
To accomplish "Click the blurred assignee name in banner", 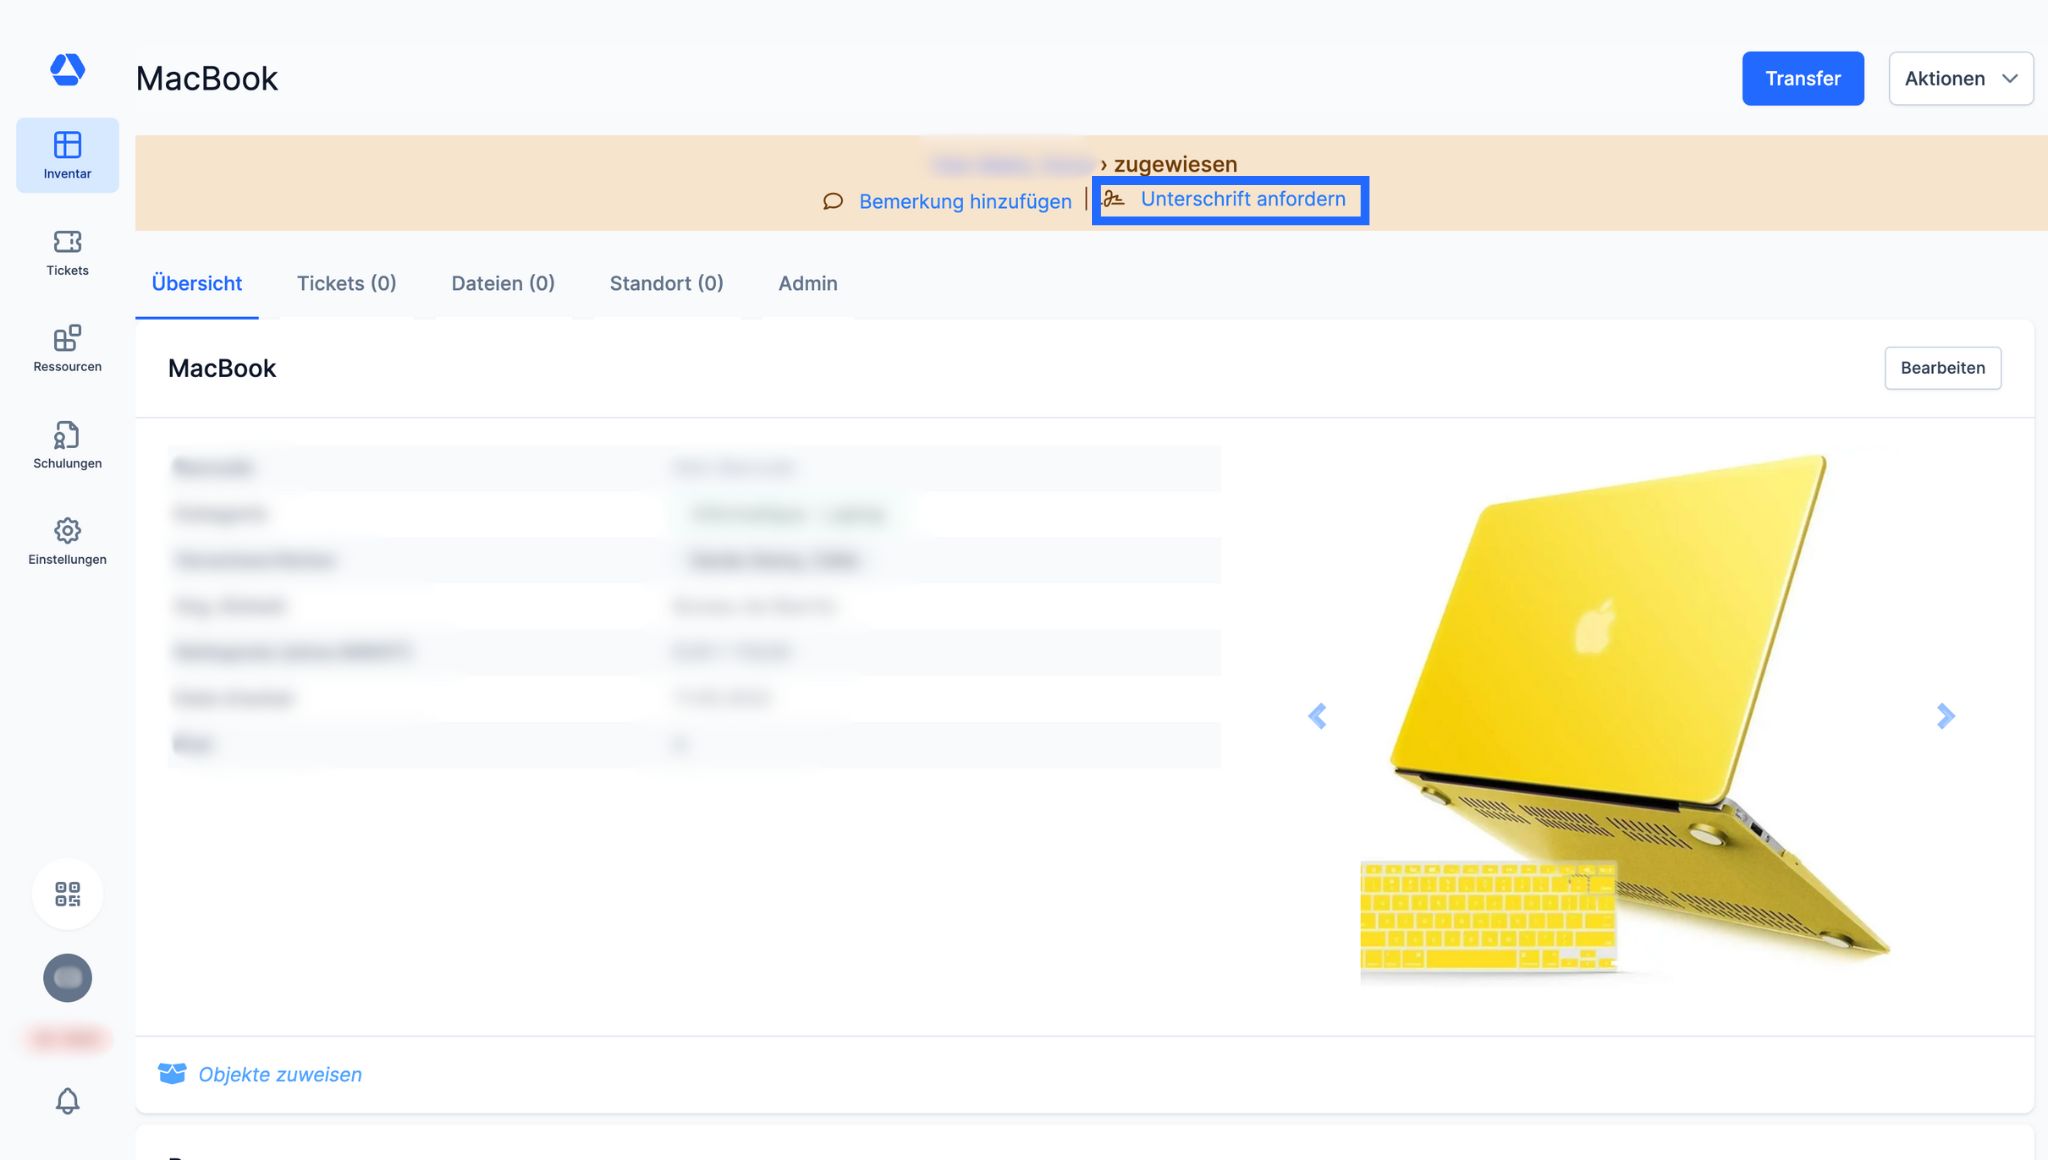I will point(1012,164).
